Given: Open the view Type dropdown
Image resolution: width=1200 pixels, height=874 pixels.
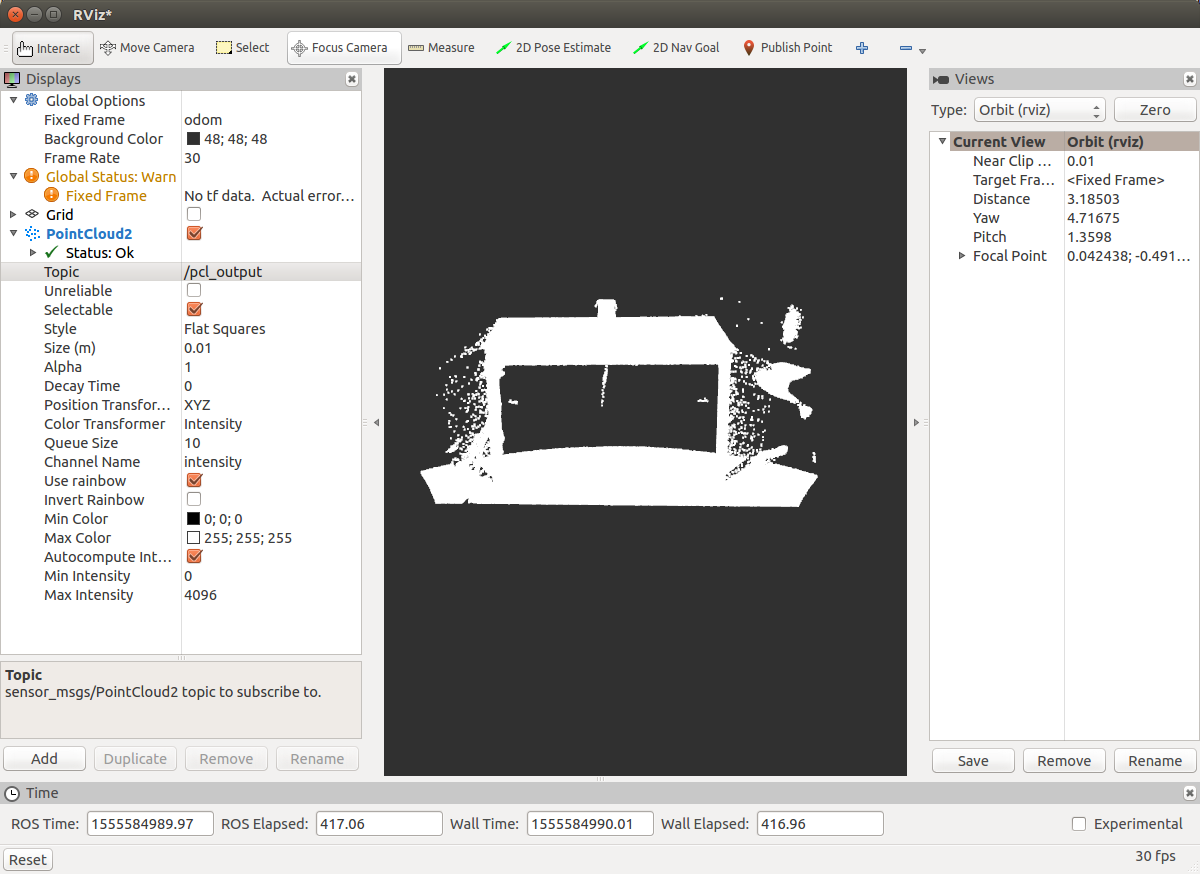Looking at the screenshot, I should [1039, 110].
